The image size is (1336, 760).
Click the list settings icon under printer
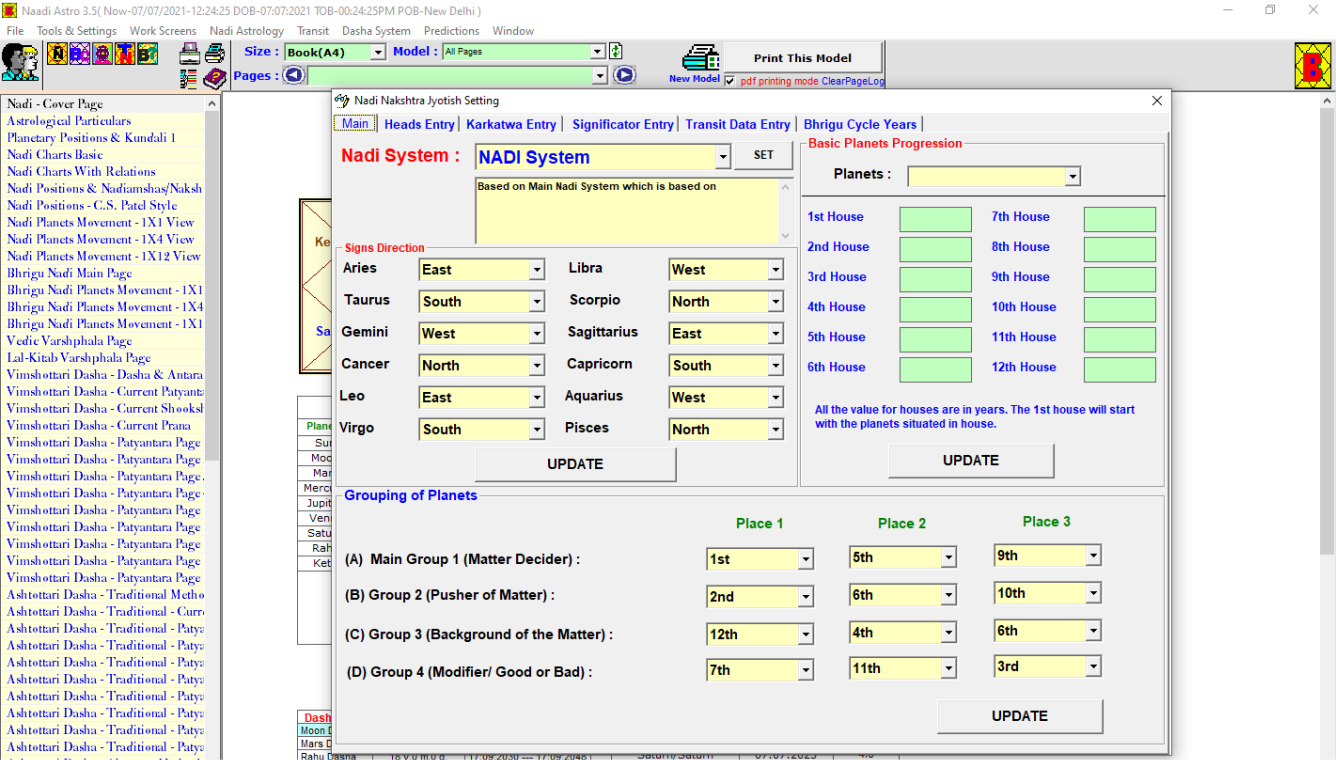point(188,79)
